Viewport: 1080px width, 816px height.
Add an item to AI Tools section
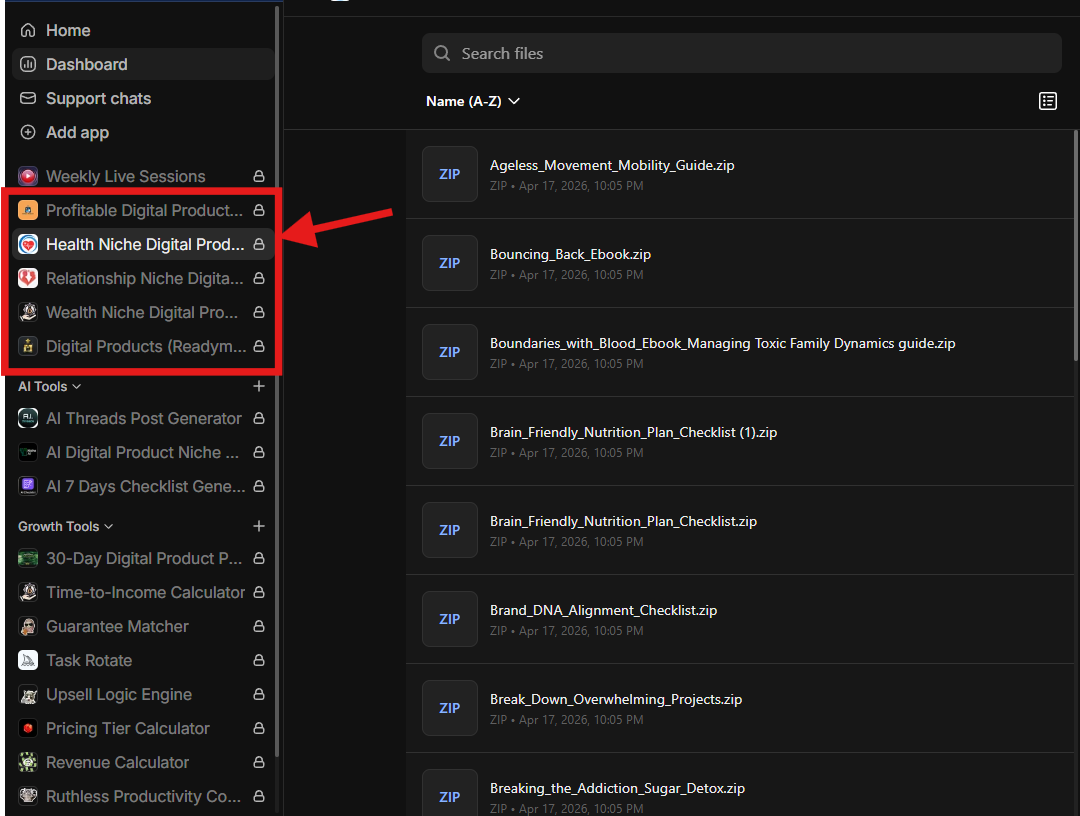(x=259, y=386)
